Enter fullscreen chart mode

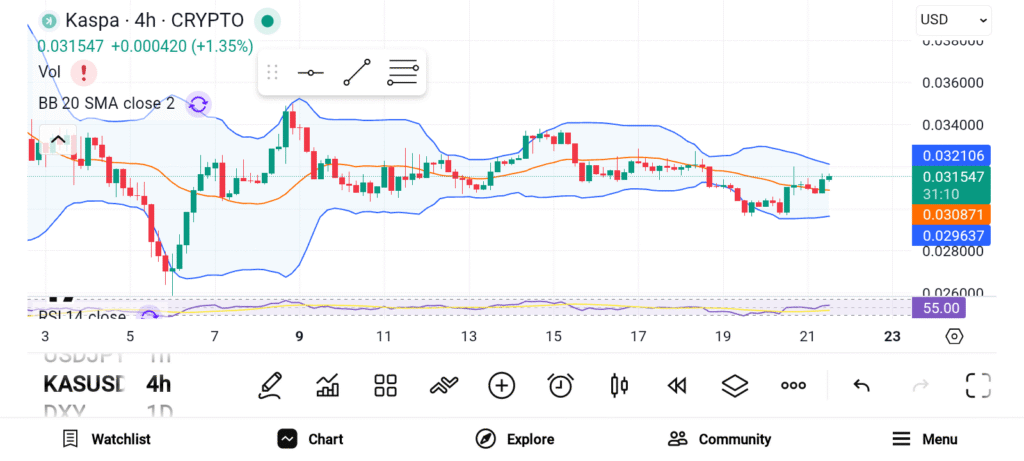tap(978, 385)
